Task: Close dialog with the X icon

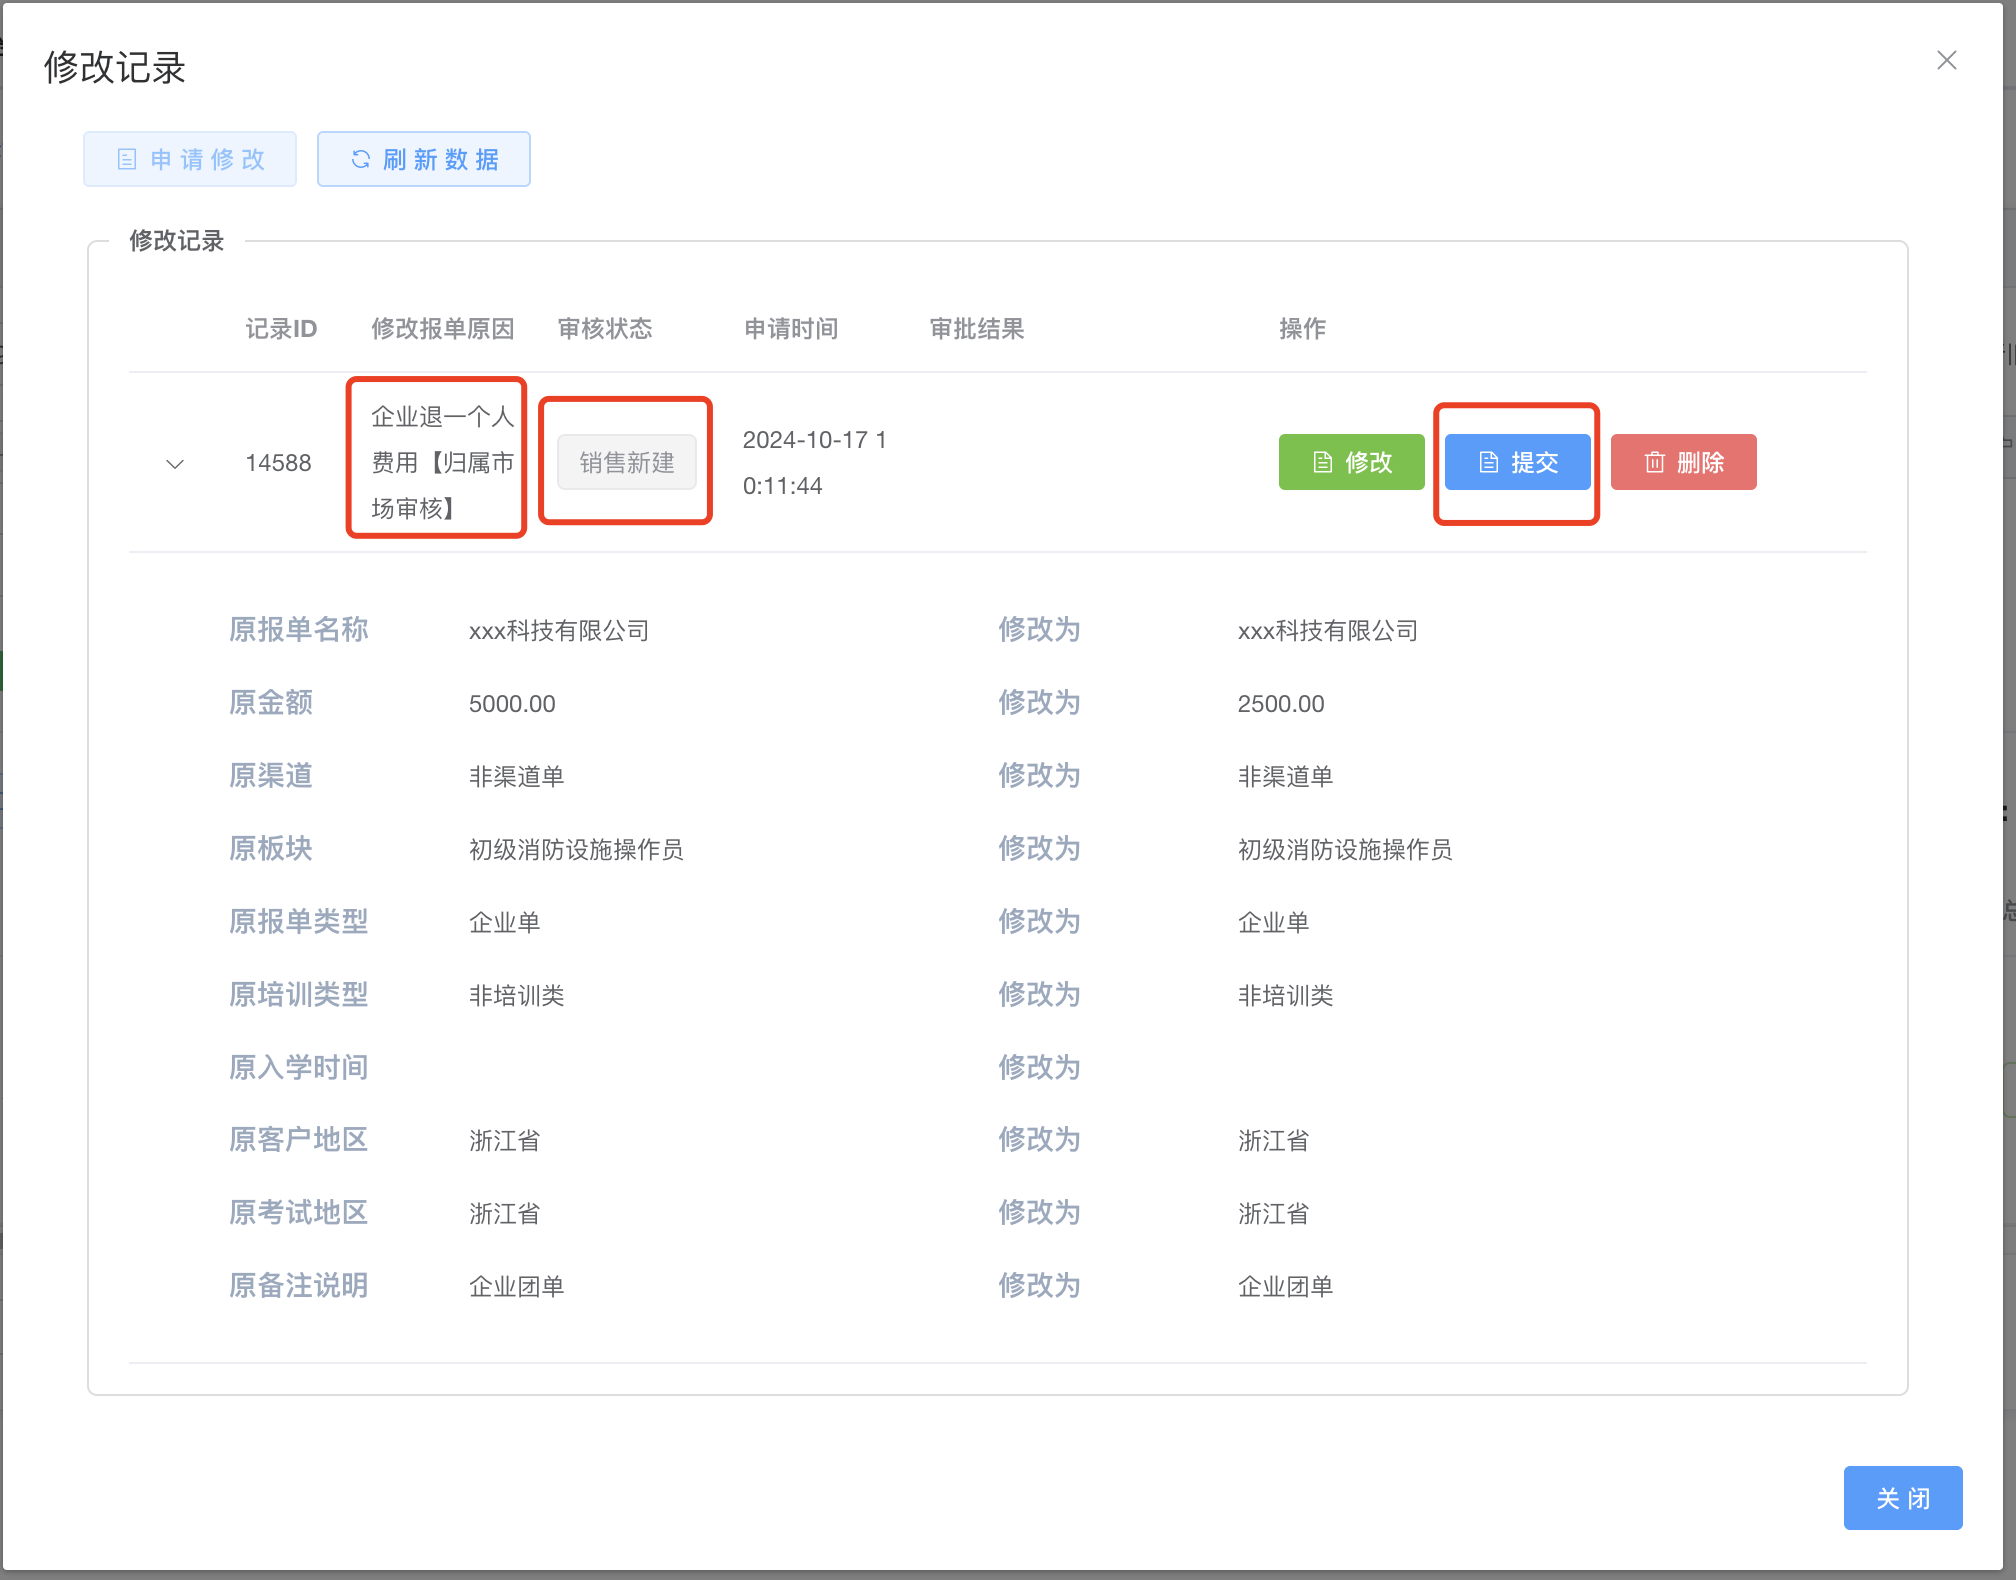Action: click(1946, 61)
